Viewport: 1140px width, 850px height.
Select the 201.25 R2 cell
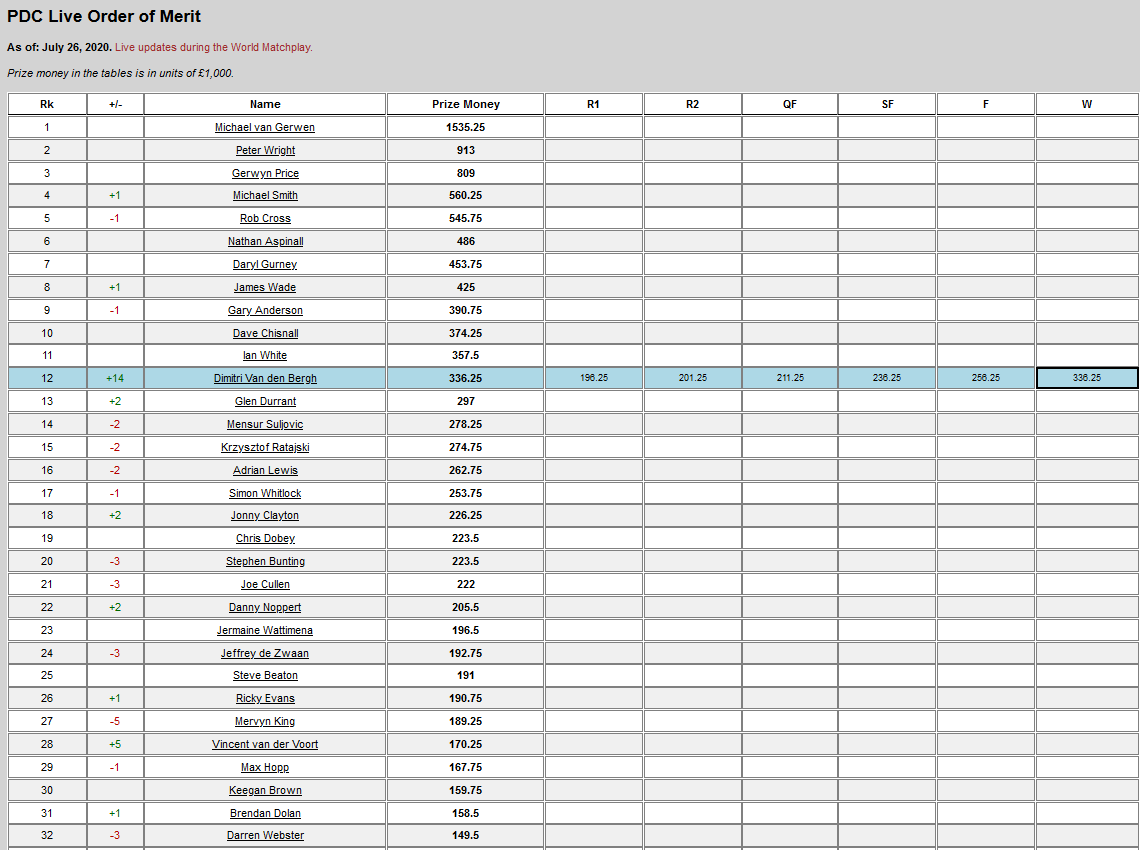click(x=692, y=378)
